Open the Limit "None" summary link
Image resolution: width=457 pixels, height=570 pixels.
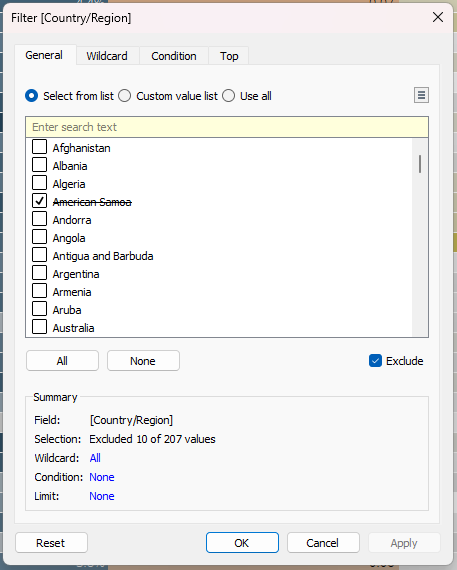[x=102, y=496]
